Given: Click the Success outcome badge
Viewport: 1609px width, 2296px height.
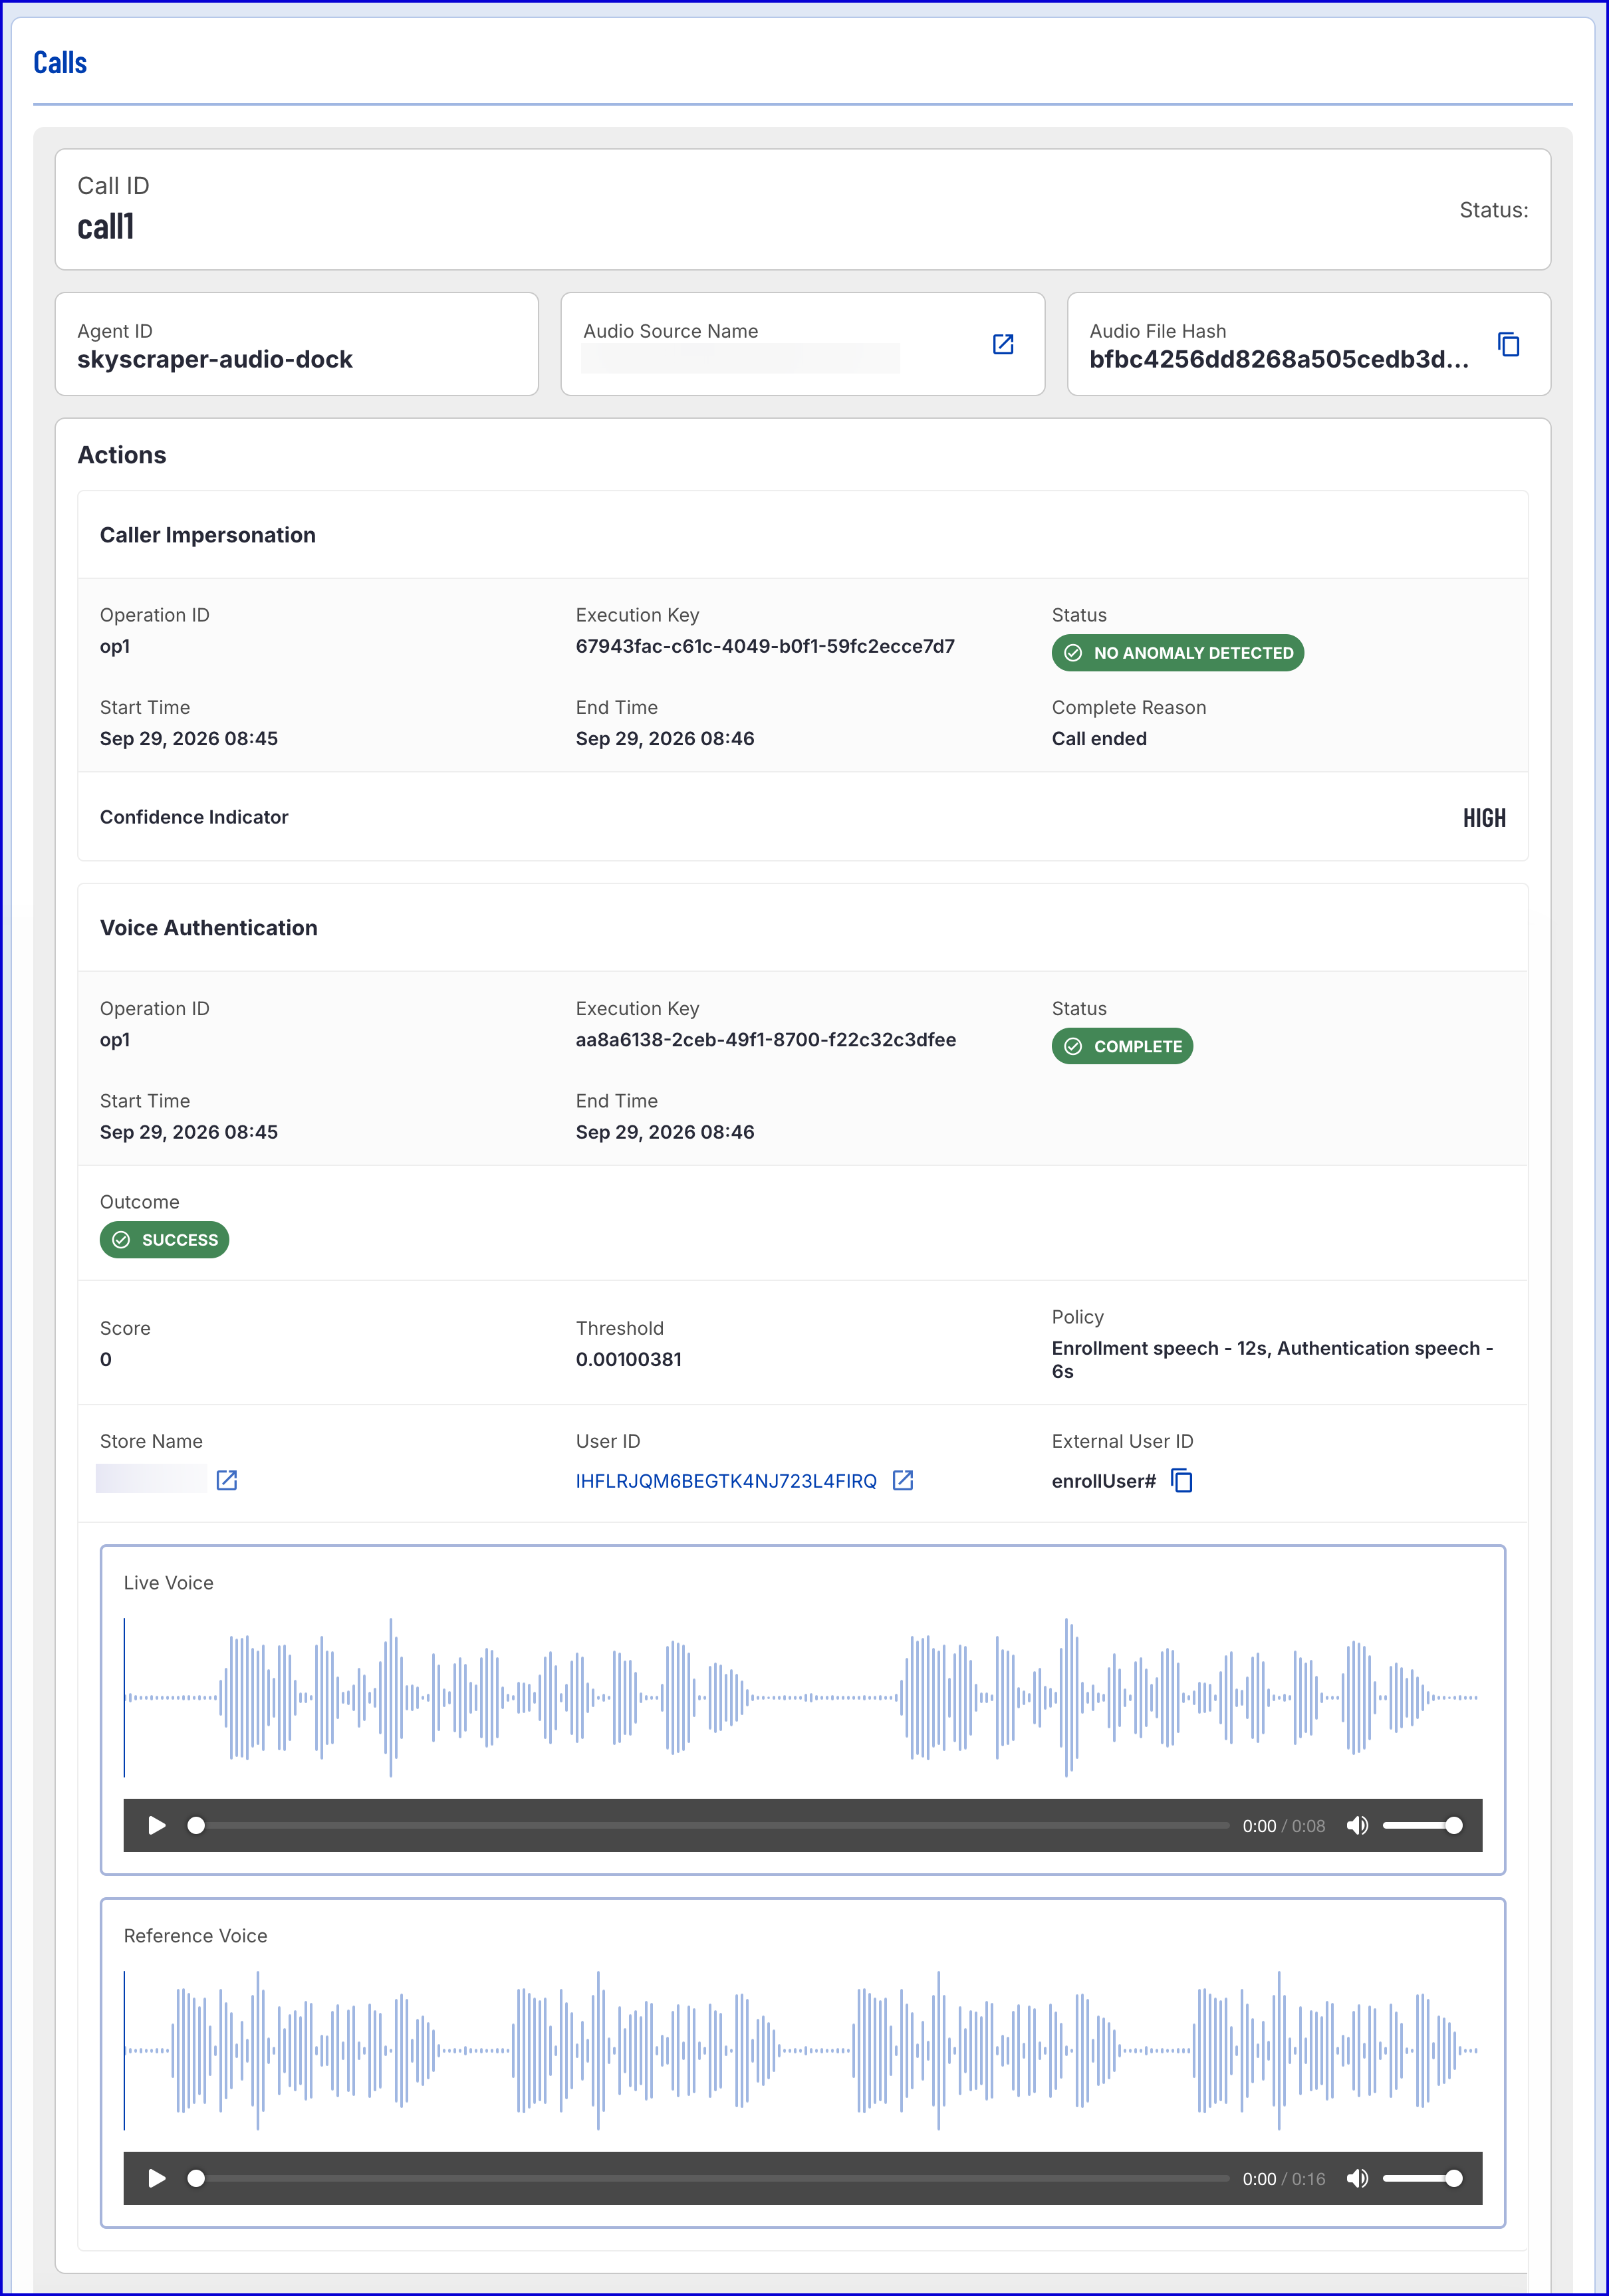Looking at the screenshot, I should point(164,1240).
